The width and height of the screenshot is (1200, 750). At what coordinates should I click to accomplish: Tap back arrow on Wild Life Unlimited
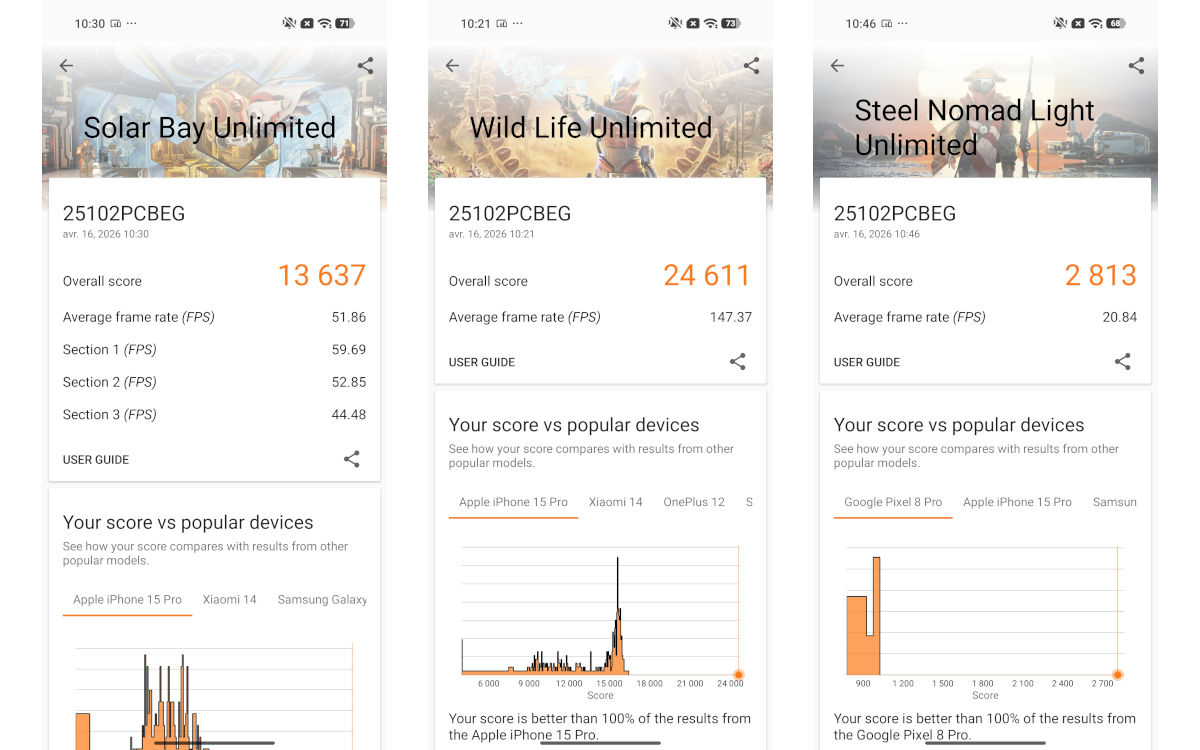point(452,66)
